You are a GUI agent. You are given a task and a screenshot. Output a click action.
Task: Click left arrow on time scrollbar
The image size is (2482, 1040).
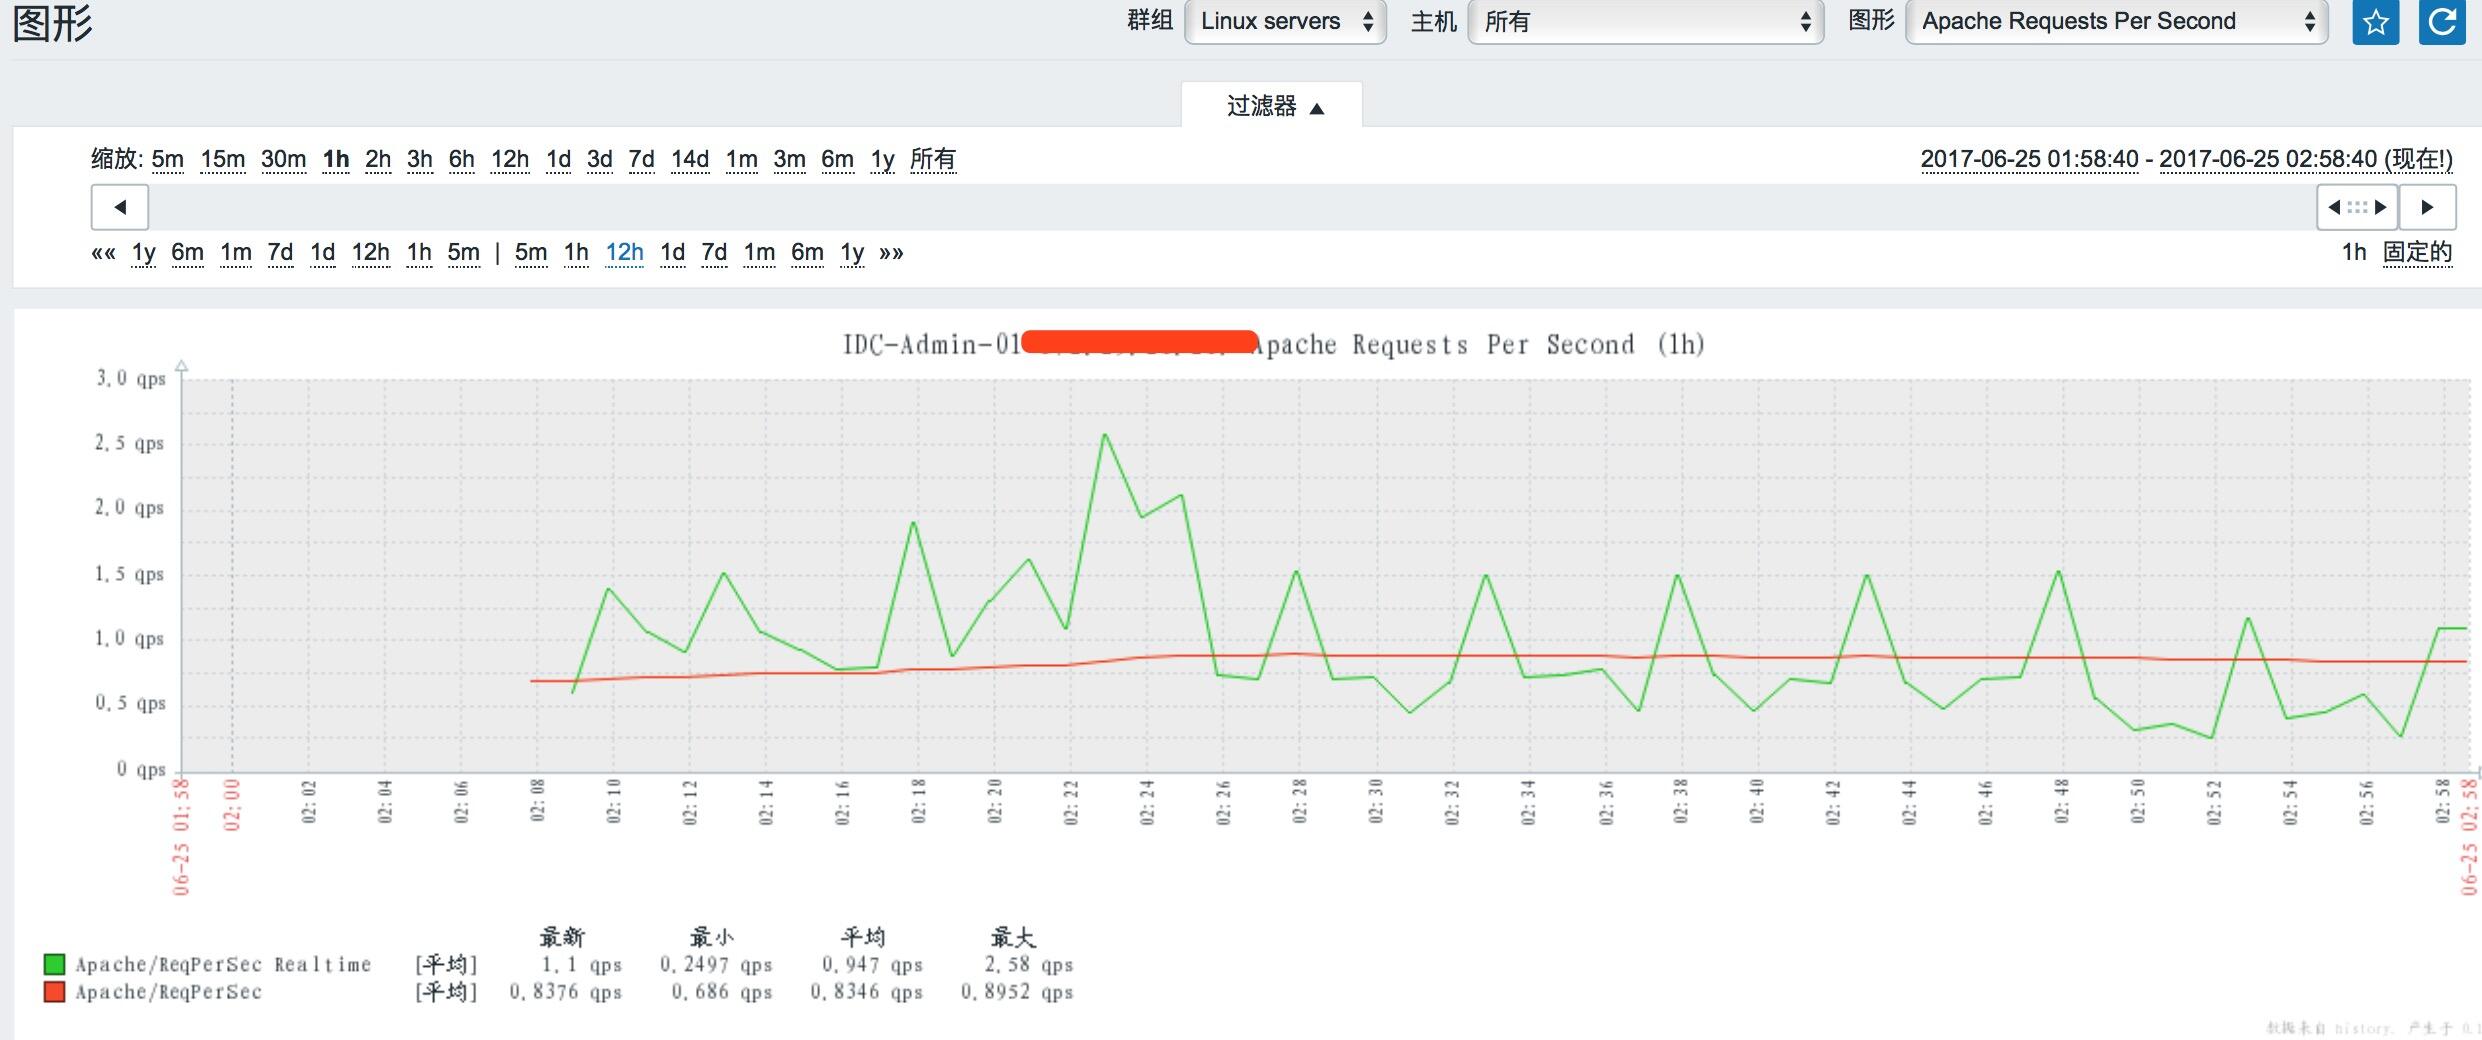coord(120,207)
